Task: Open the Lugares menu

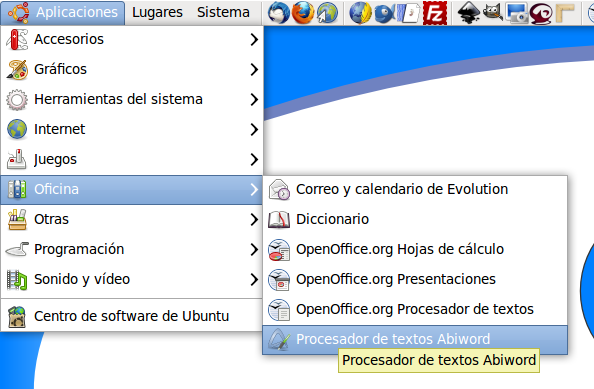Action: [x=157, y=12]
